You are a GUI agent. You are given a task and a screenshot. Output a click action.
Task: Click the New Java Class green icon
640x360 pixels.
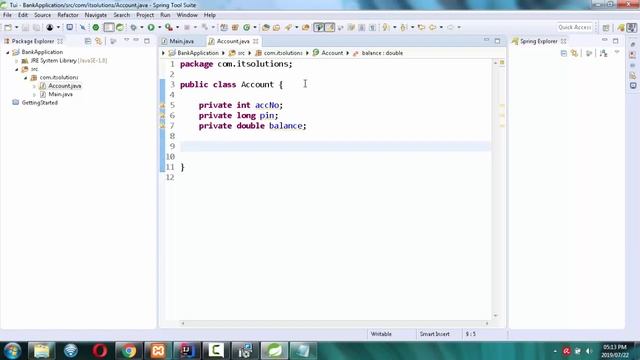[247, 27]
